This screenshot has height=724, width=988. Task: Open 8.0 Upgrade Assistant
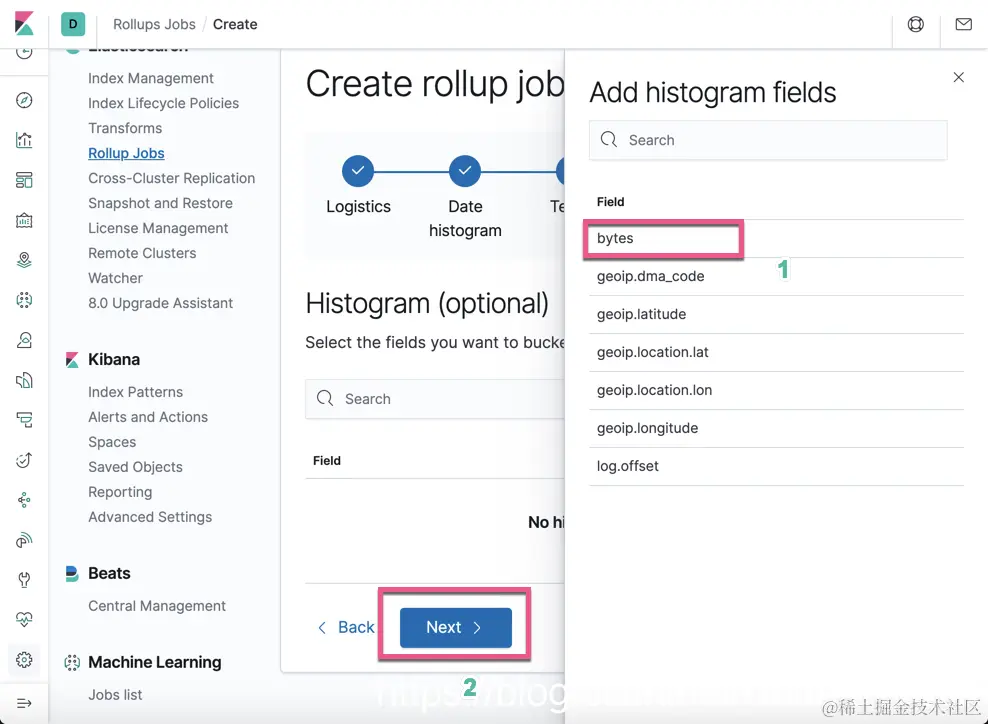[x=161, y=303]
